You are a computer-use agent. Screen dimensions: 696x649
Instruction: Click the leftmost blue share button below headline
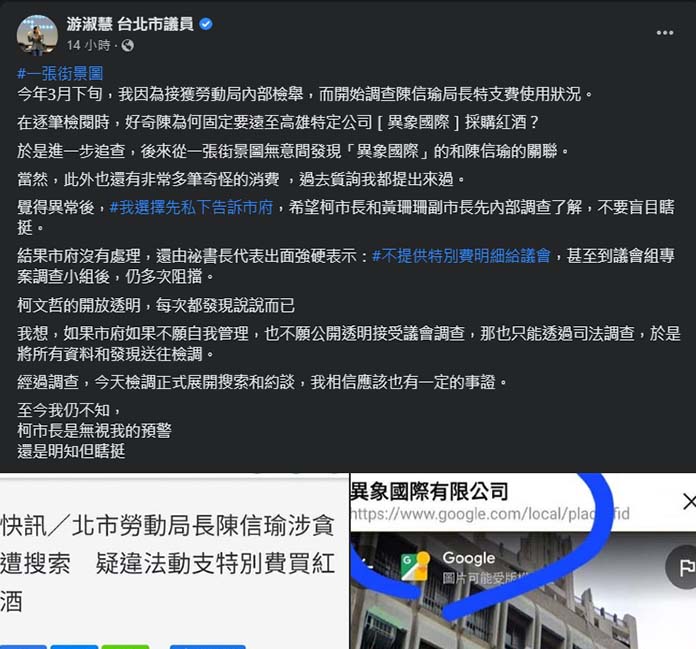23,646
